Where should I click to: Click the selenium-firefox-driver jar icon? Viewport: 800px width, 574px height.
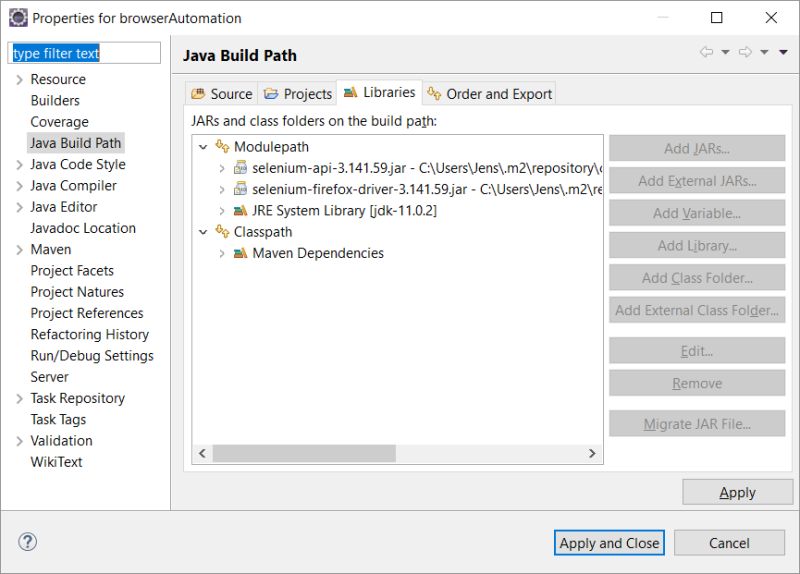[240, 189]
